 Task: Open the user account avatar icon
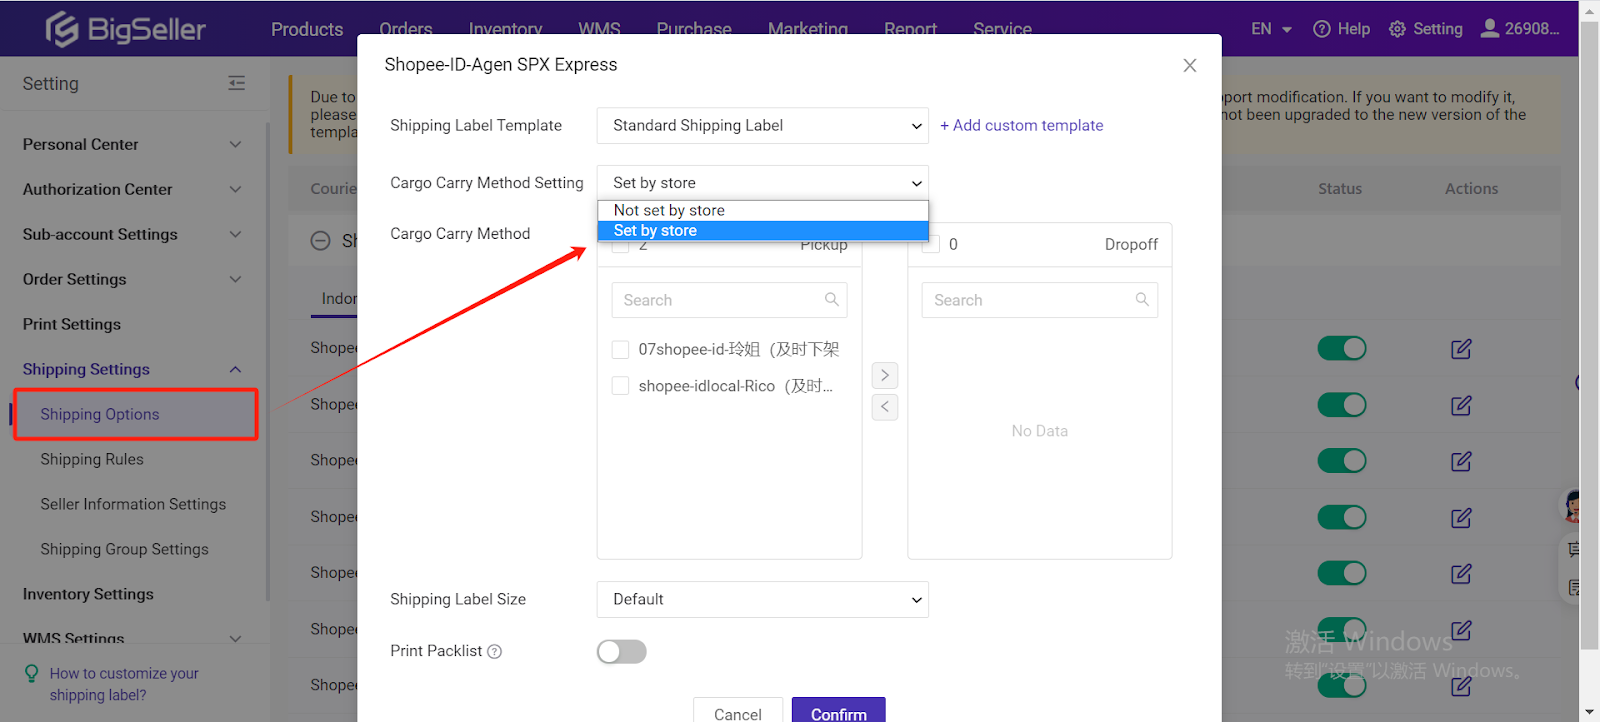tap(1489, 28)
